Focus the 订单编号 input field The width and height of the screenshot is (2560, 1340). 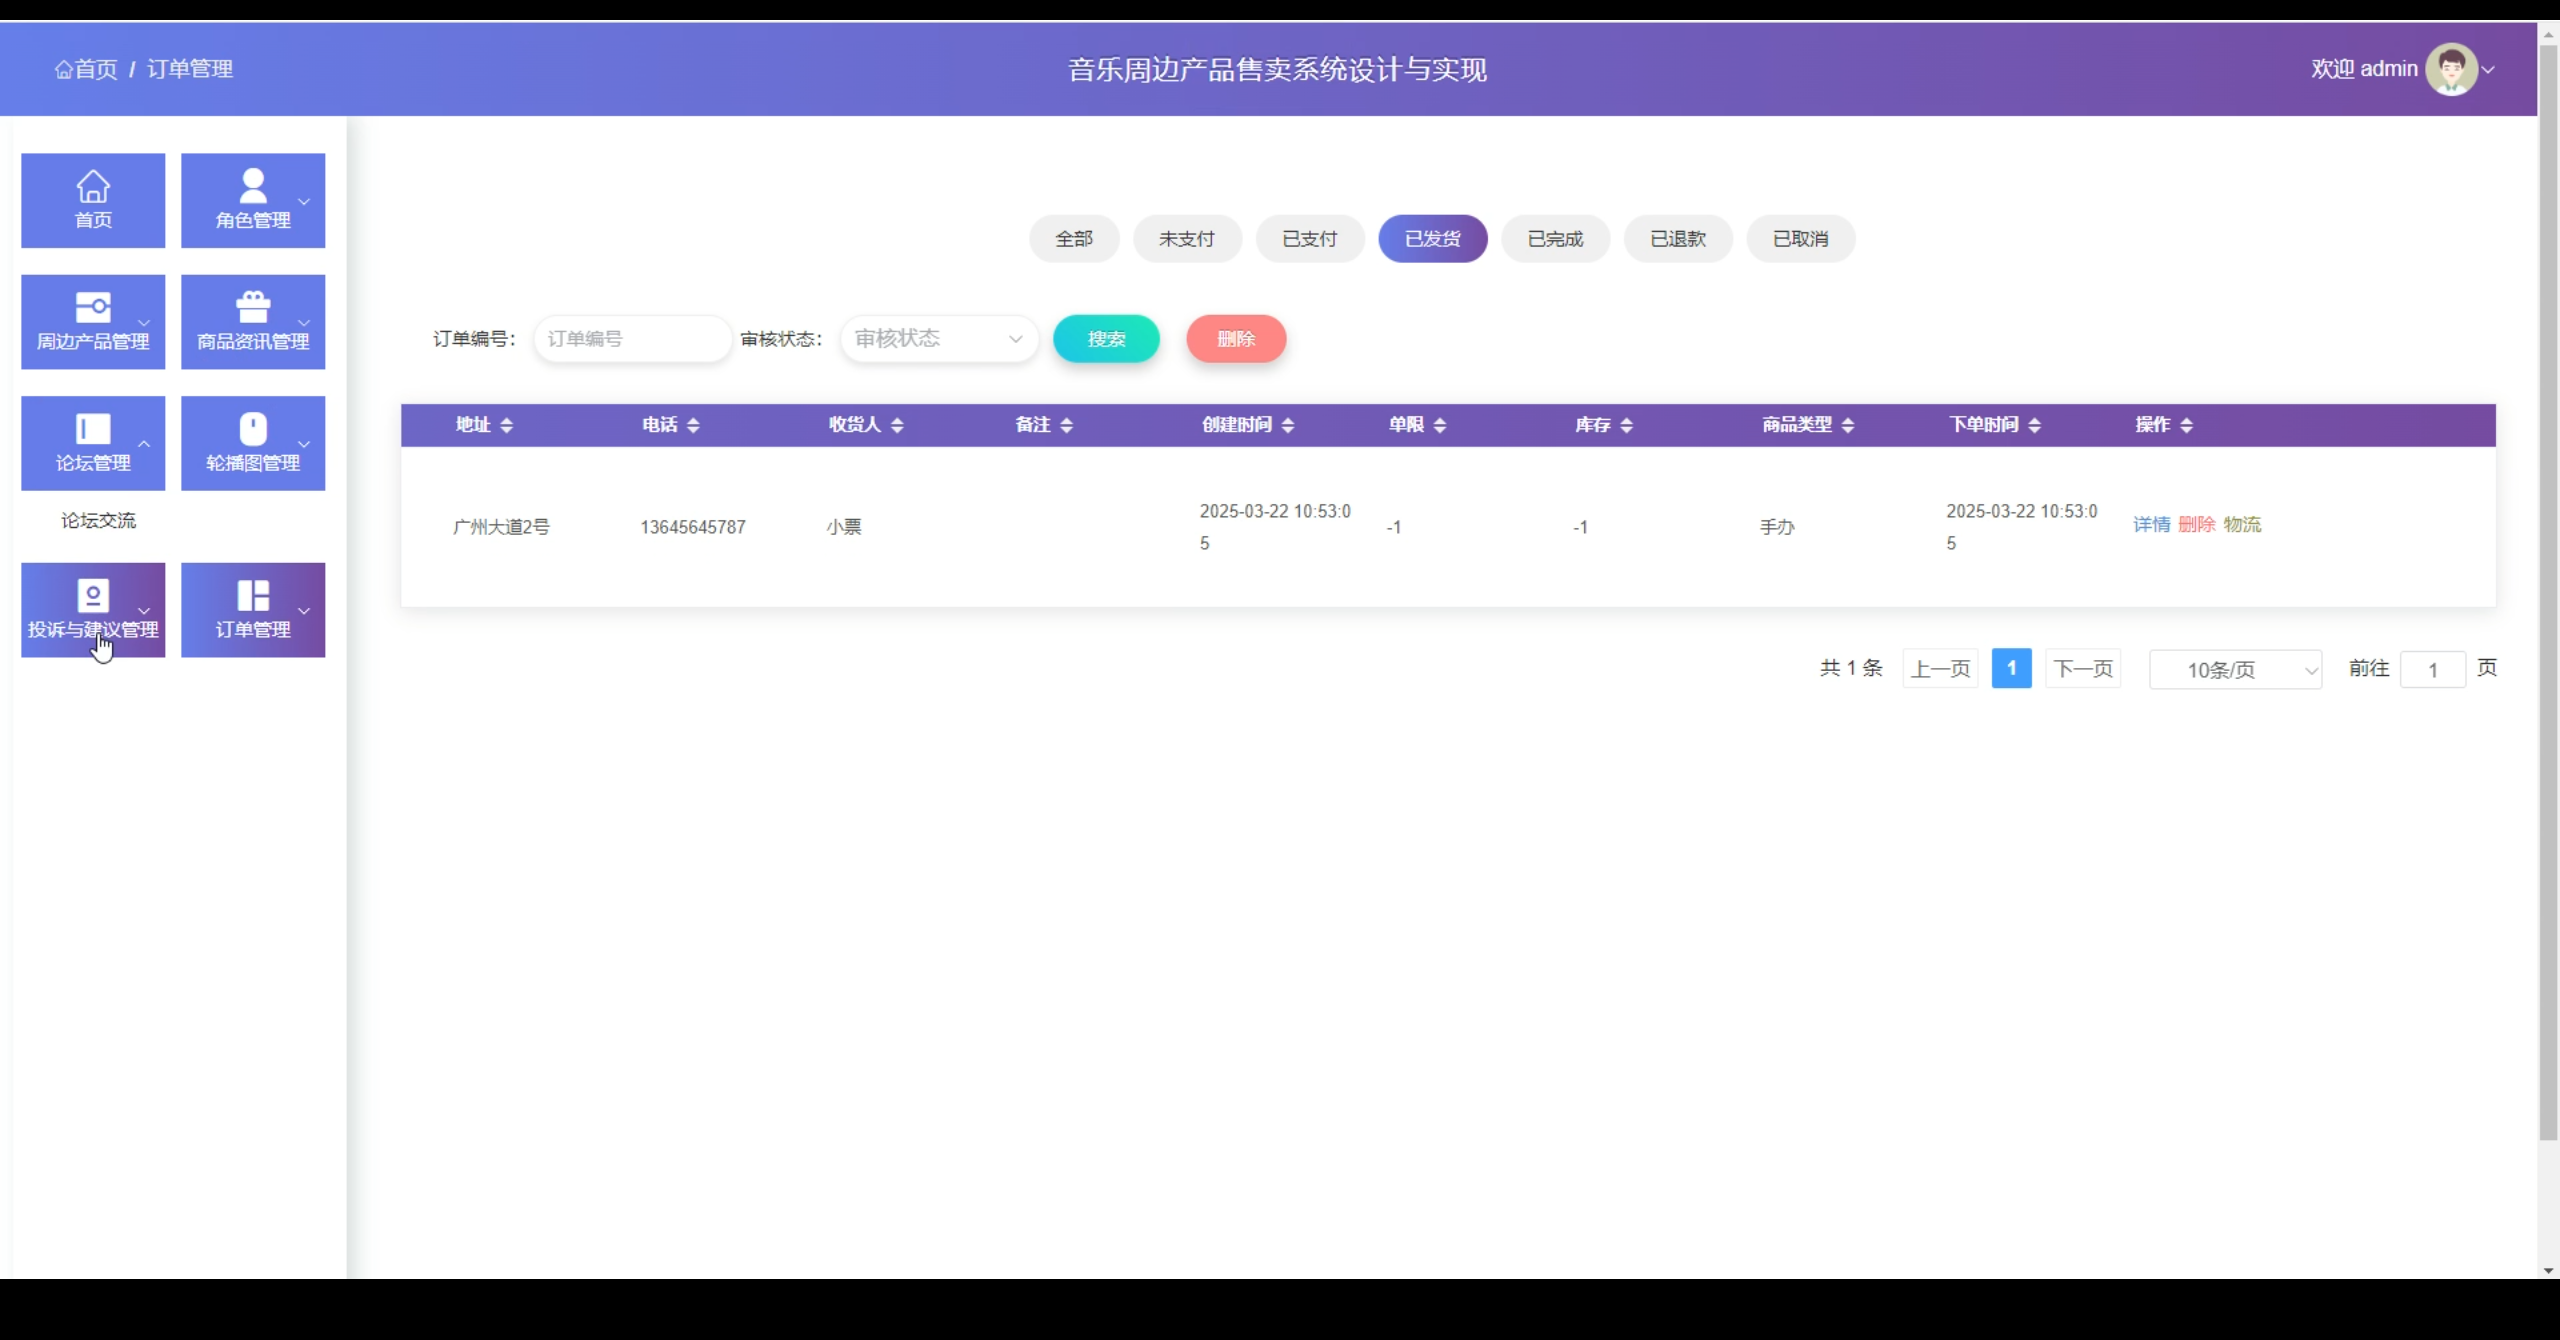pos(632,339)
